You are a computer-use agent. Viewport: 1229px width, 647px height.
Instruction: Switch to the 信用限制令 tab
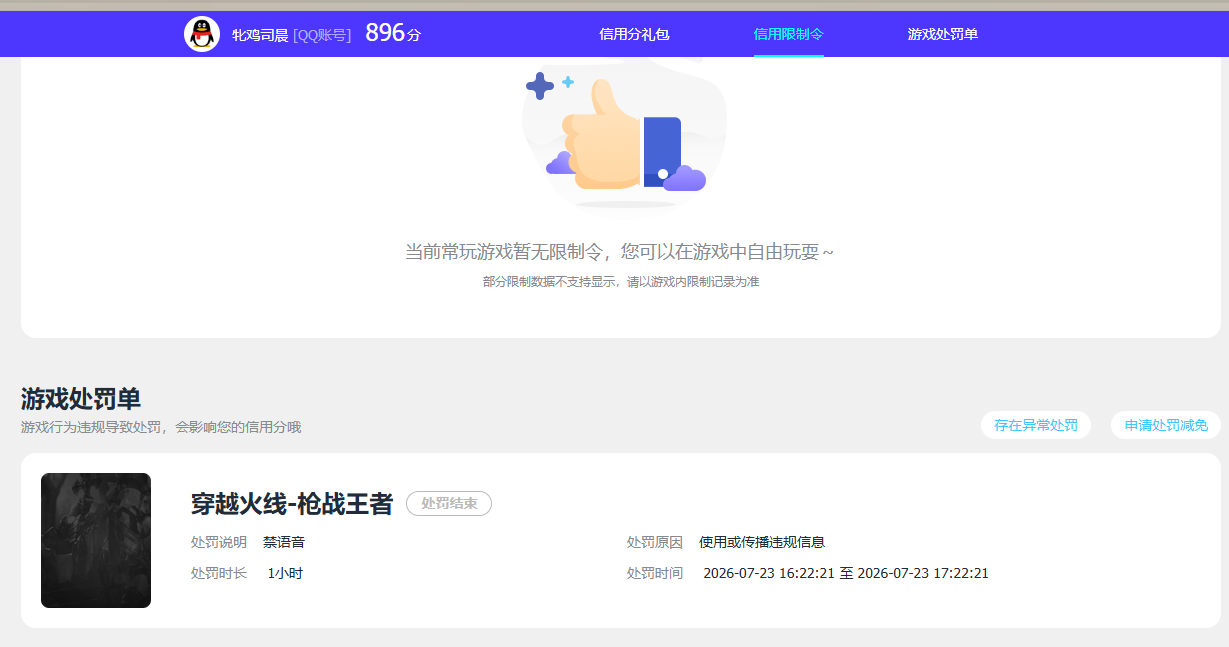(789, 34)
